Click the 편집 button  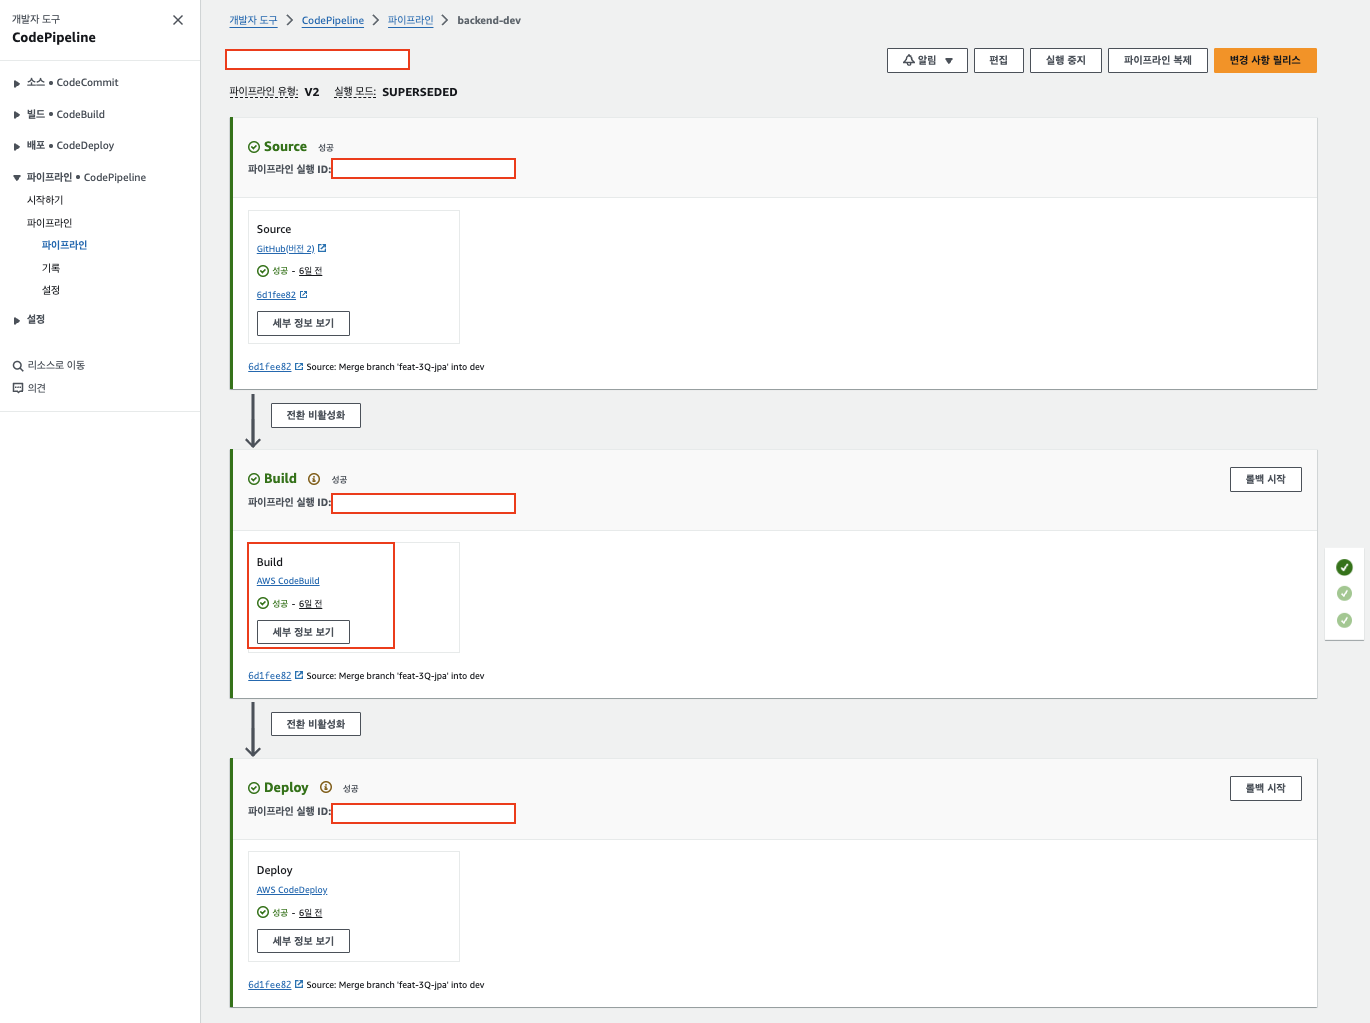[999, 61]
